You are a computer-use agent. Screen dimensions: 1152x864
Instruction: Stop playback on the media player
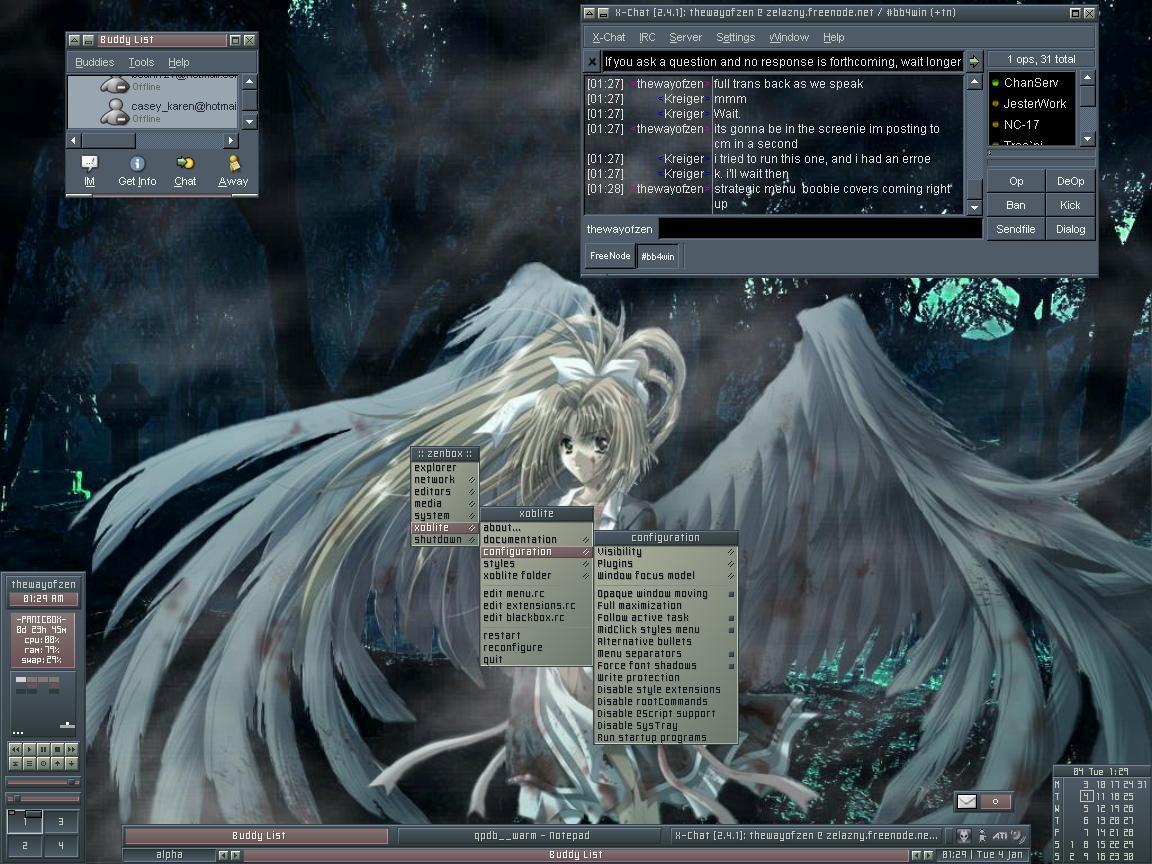(x=57, y=749)
